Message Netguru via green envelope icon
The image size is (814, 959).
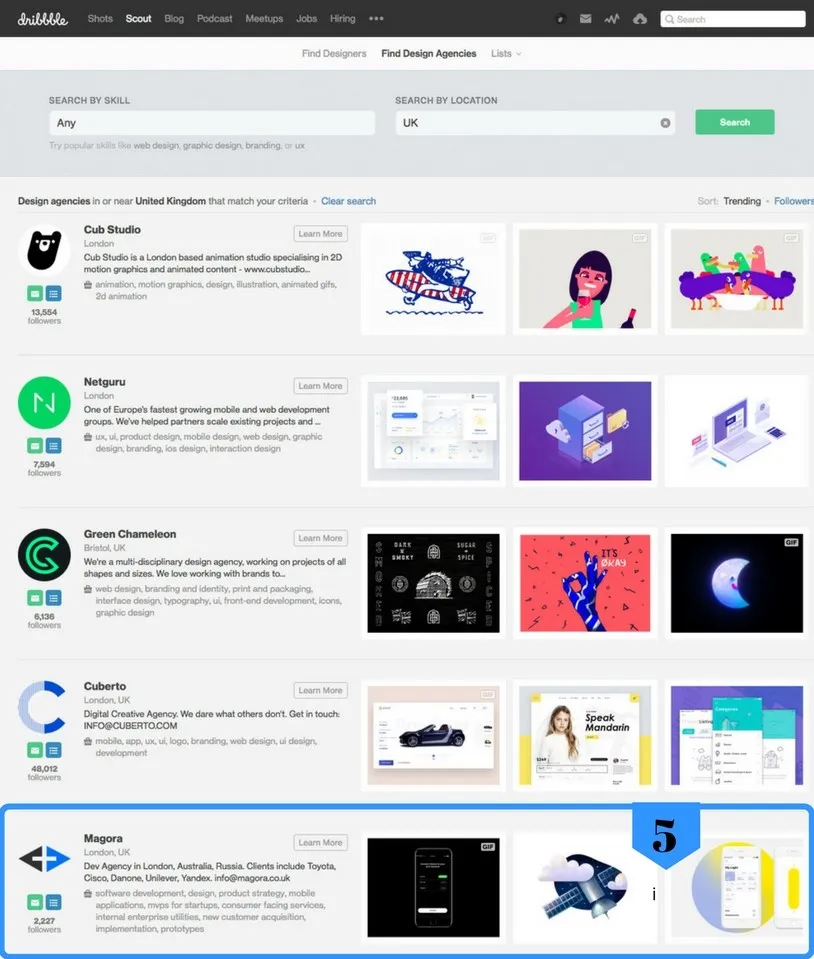point(35,446)
